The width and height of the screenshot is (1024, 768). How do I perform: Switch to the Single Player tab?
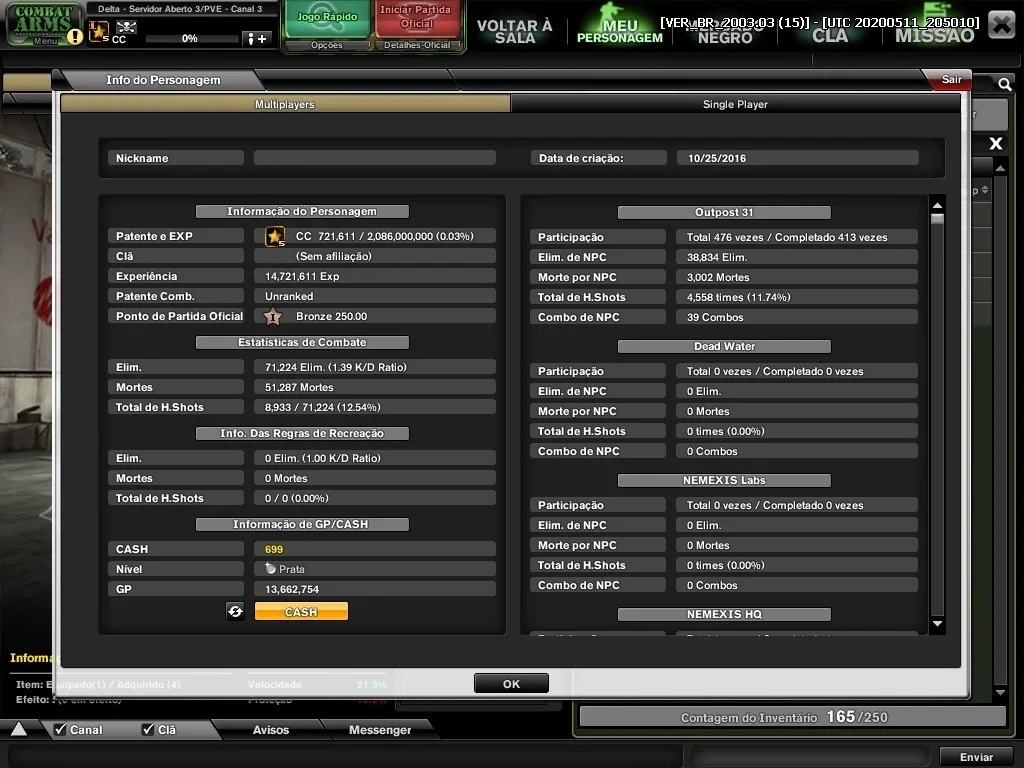pyautogui.click(x=735, y=104)
